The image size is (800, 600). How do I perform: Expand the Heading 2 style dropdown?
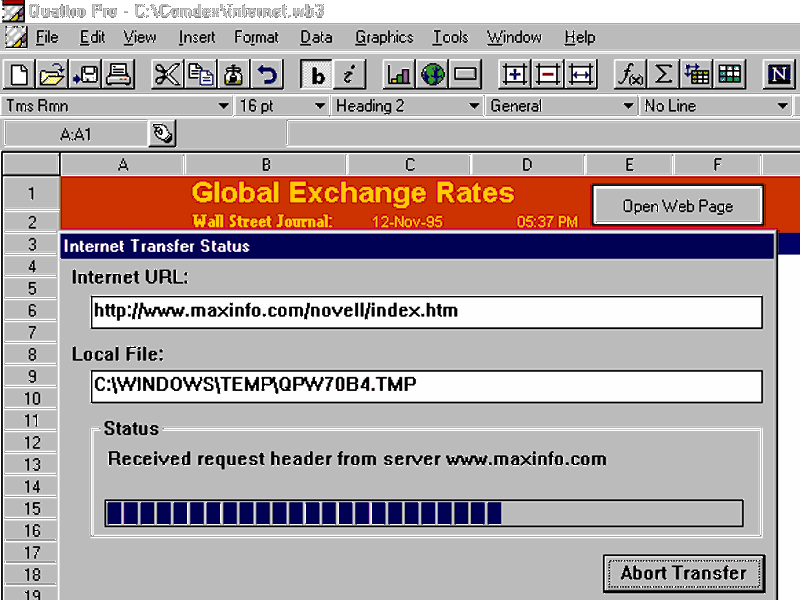click(474, 106)
